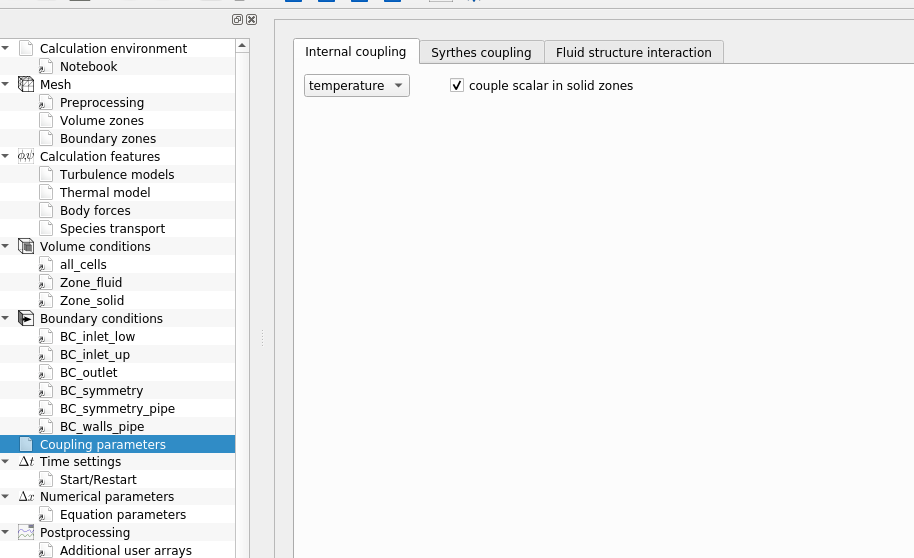Collapse the Volume conditions tree branch
This screenshot has width=914, height=558.
click(x=6, y=247)
